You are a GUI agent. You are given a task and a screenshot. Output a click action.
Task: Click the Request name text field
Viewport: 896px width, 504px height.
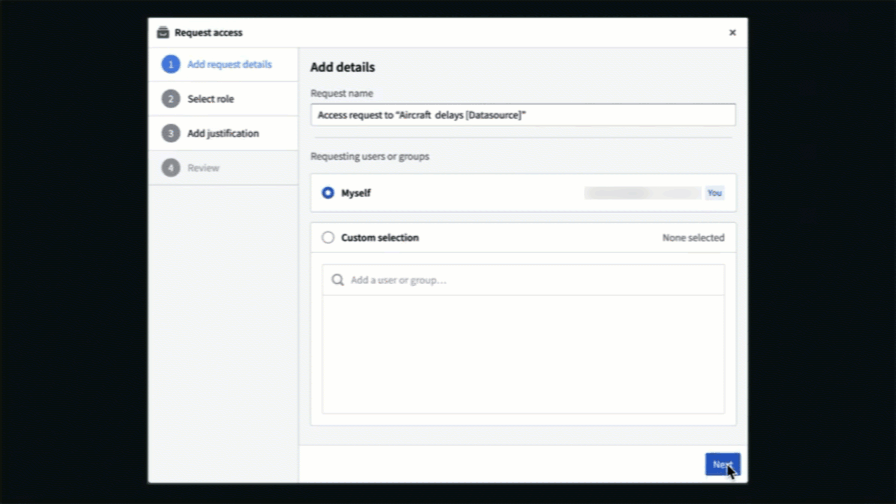(x=523, y=115)
